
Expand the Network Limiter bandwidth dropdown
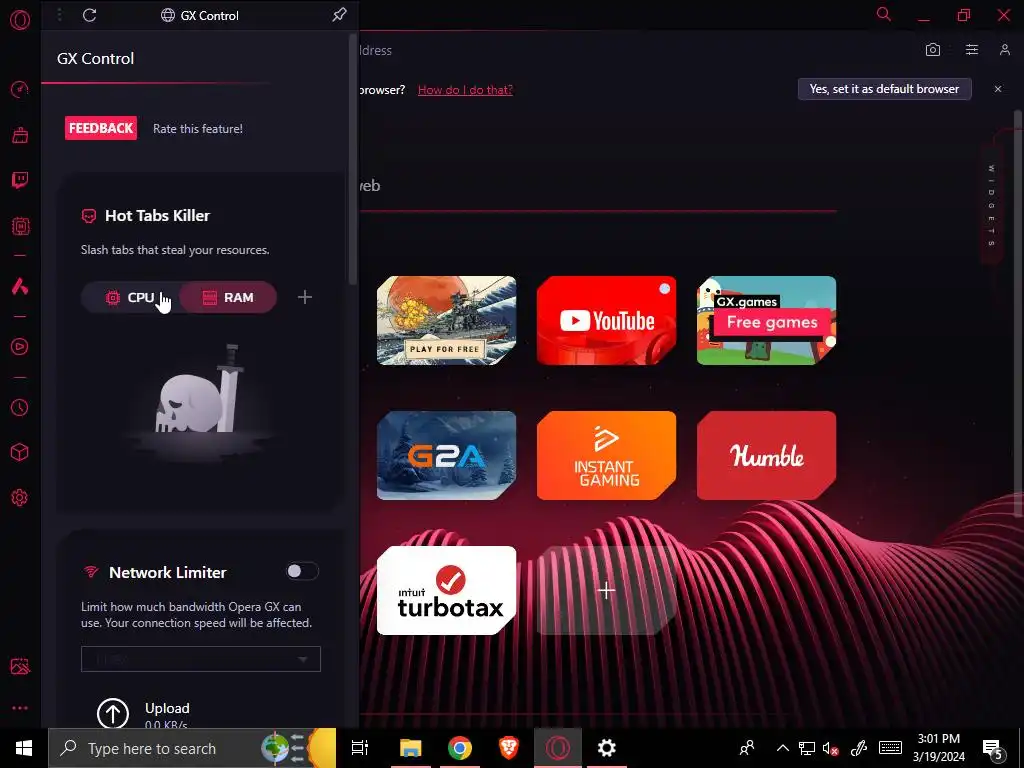click(x=200, y=659)
